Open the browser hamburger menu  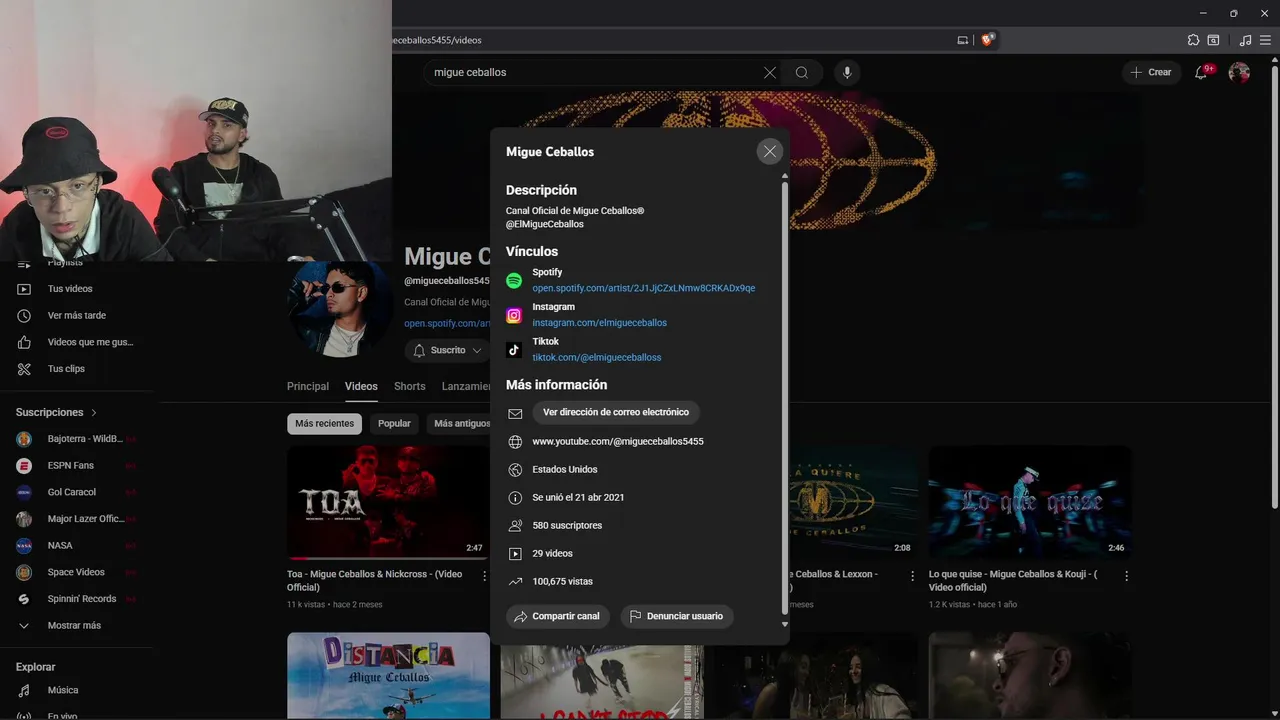coord(1267,40)
